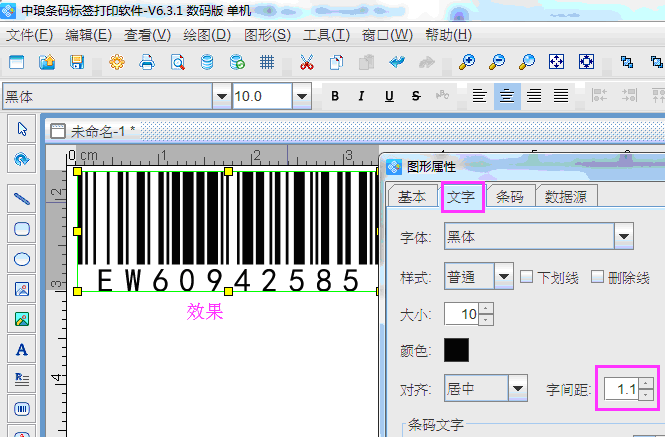Screen dimensions: 665x437
Task: Select the line drawing tool
Action: [x=22, y=199]
